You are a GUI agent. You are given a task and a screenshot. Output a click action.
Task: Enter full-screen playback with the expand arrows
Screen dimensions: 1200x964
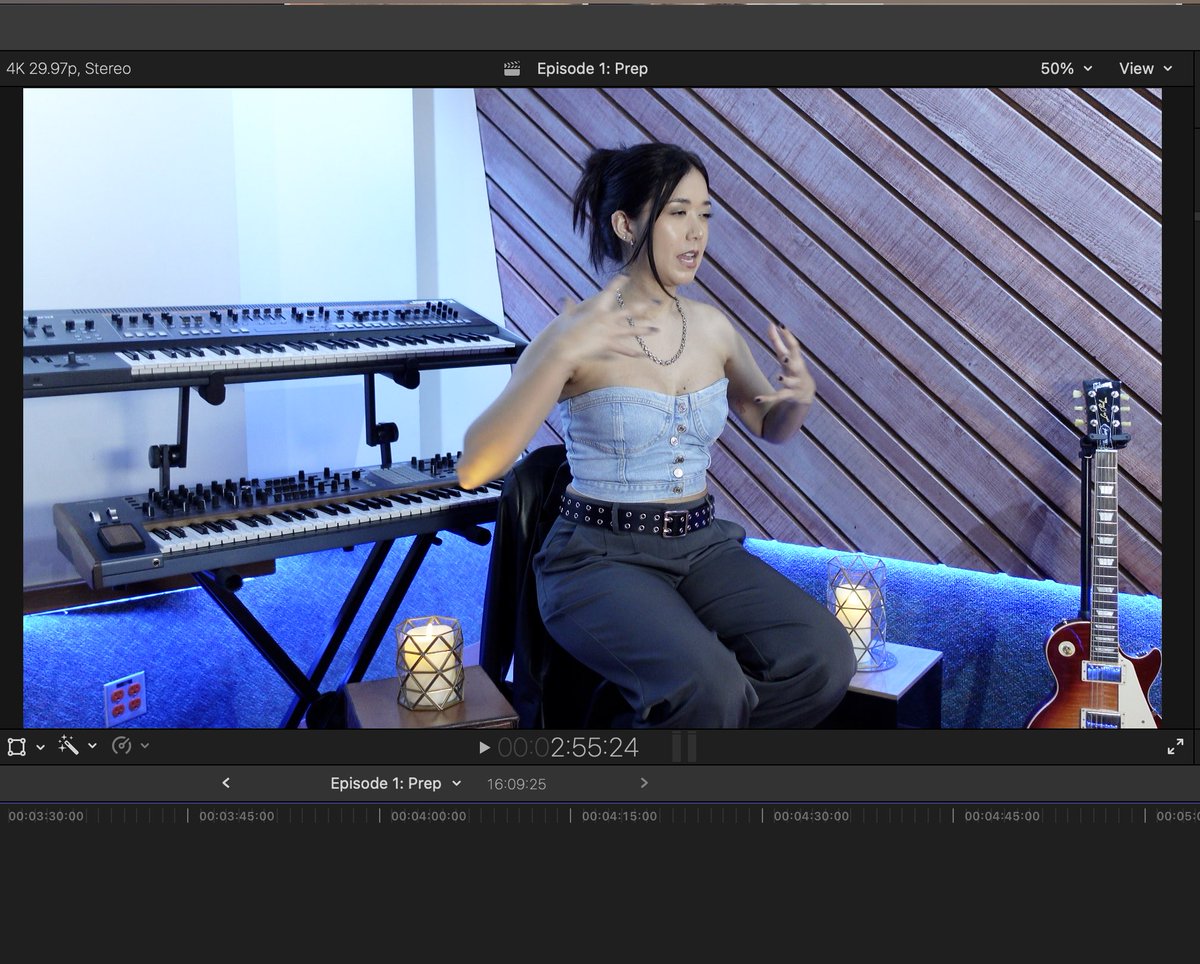point(1175,747)
